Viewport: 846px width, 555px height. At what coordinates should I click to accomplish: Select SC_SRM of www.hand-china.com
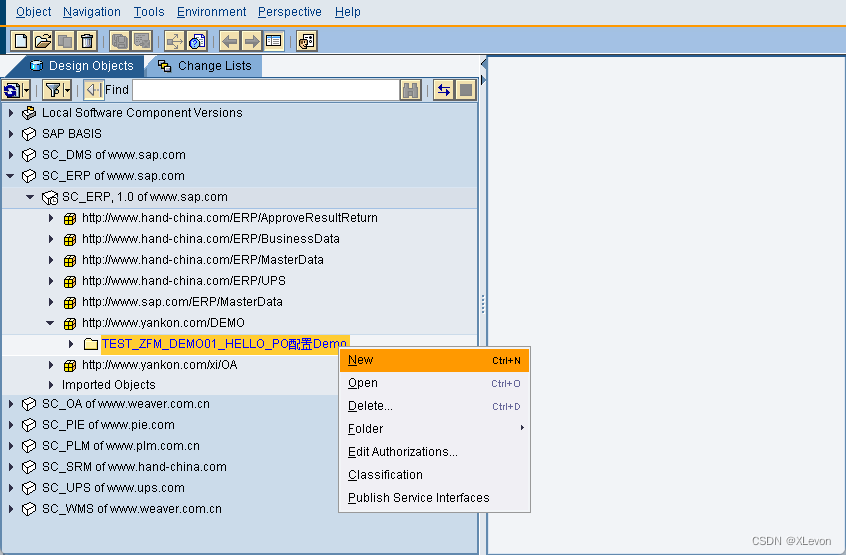(x=134, y=467)
